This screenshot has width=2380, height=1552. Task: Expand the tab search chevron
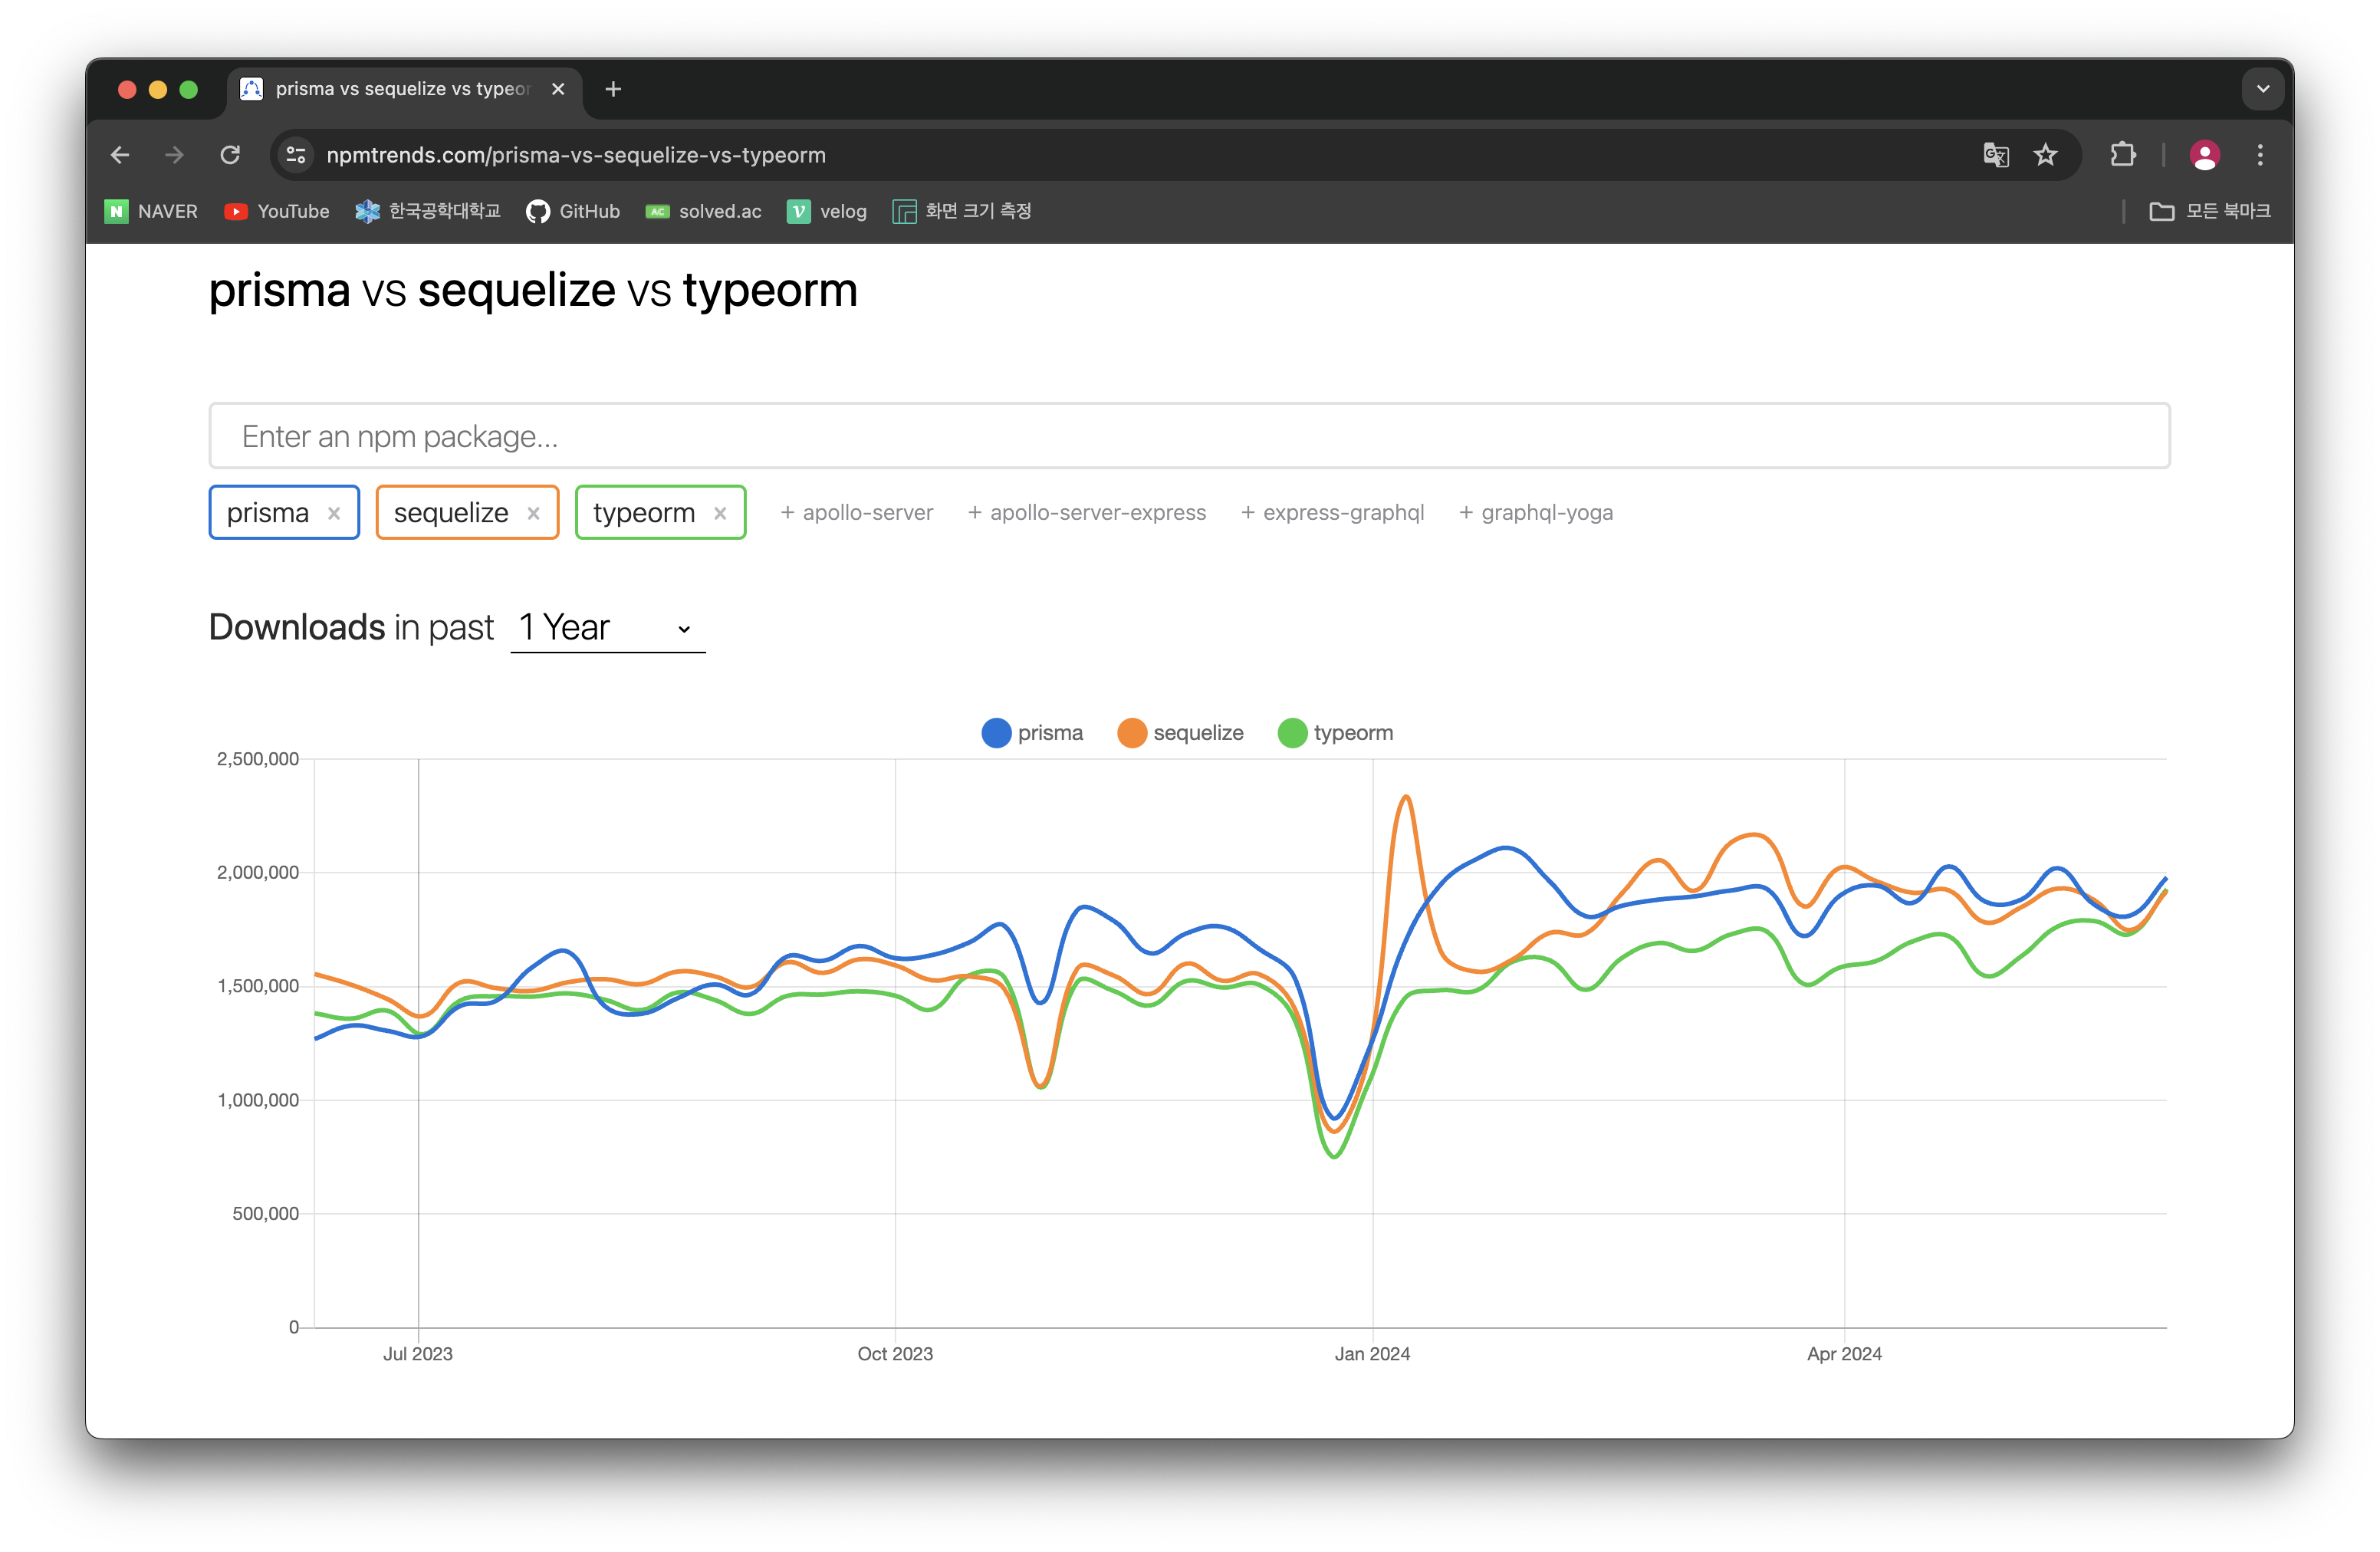(2263, 89)
